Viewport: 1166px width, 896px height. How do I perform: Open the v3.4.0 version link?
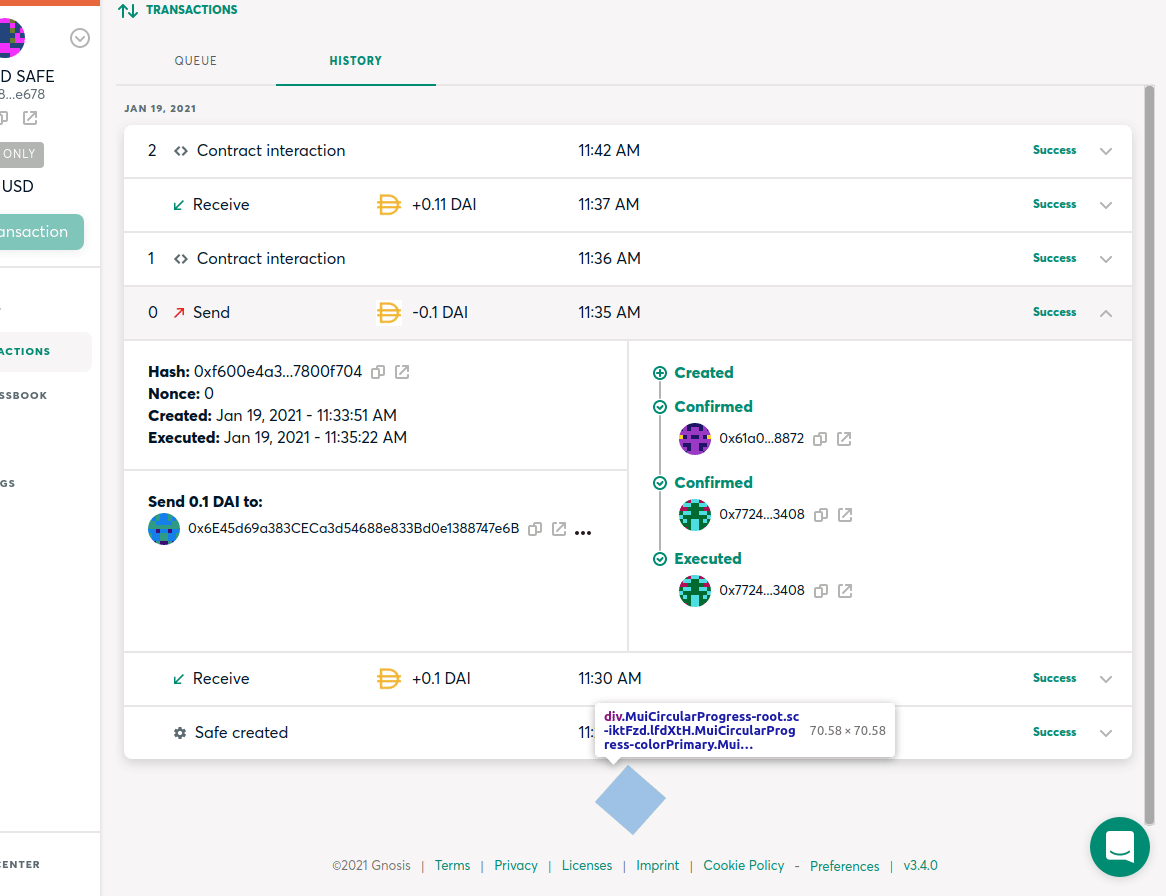click(921, 866)
